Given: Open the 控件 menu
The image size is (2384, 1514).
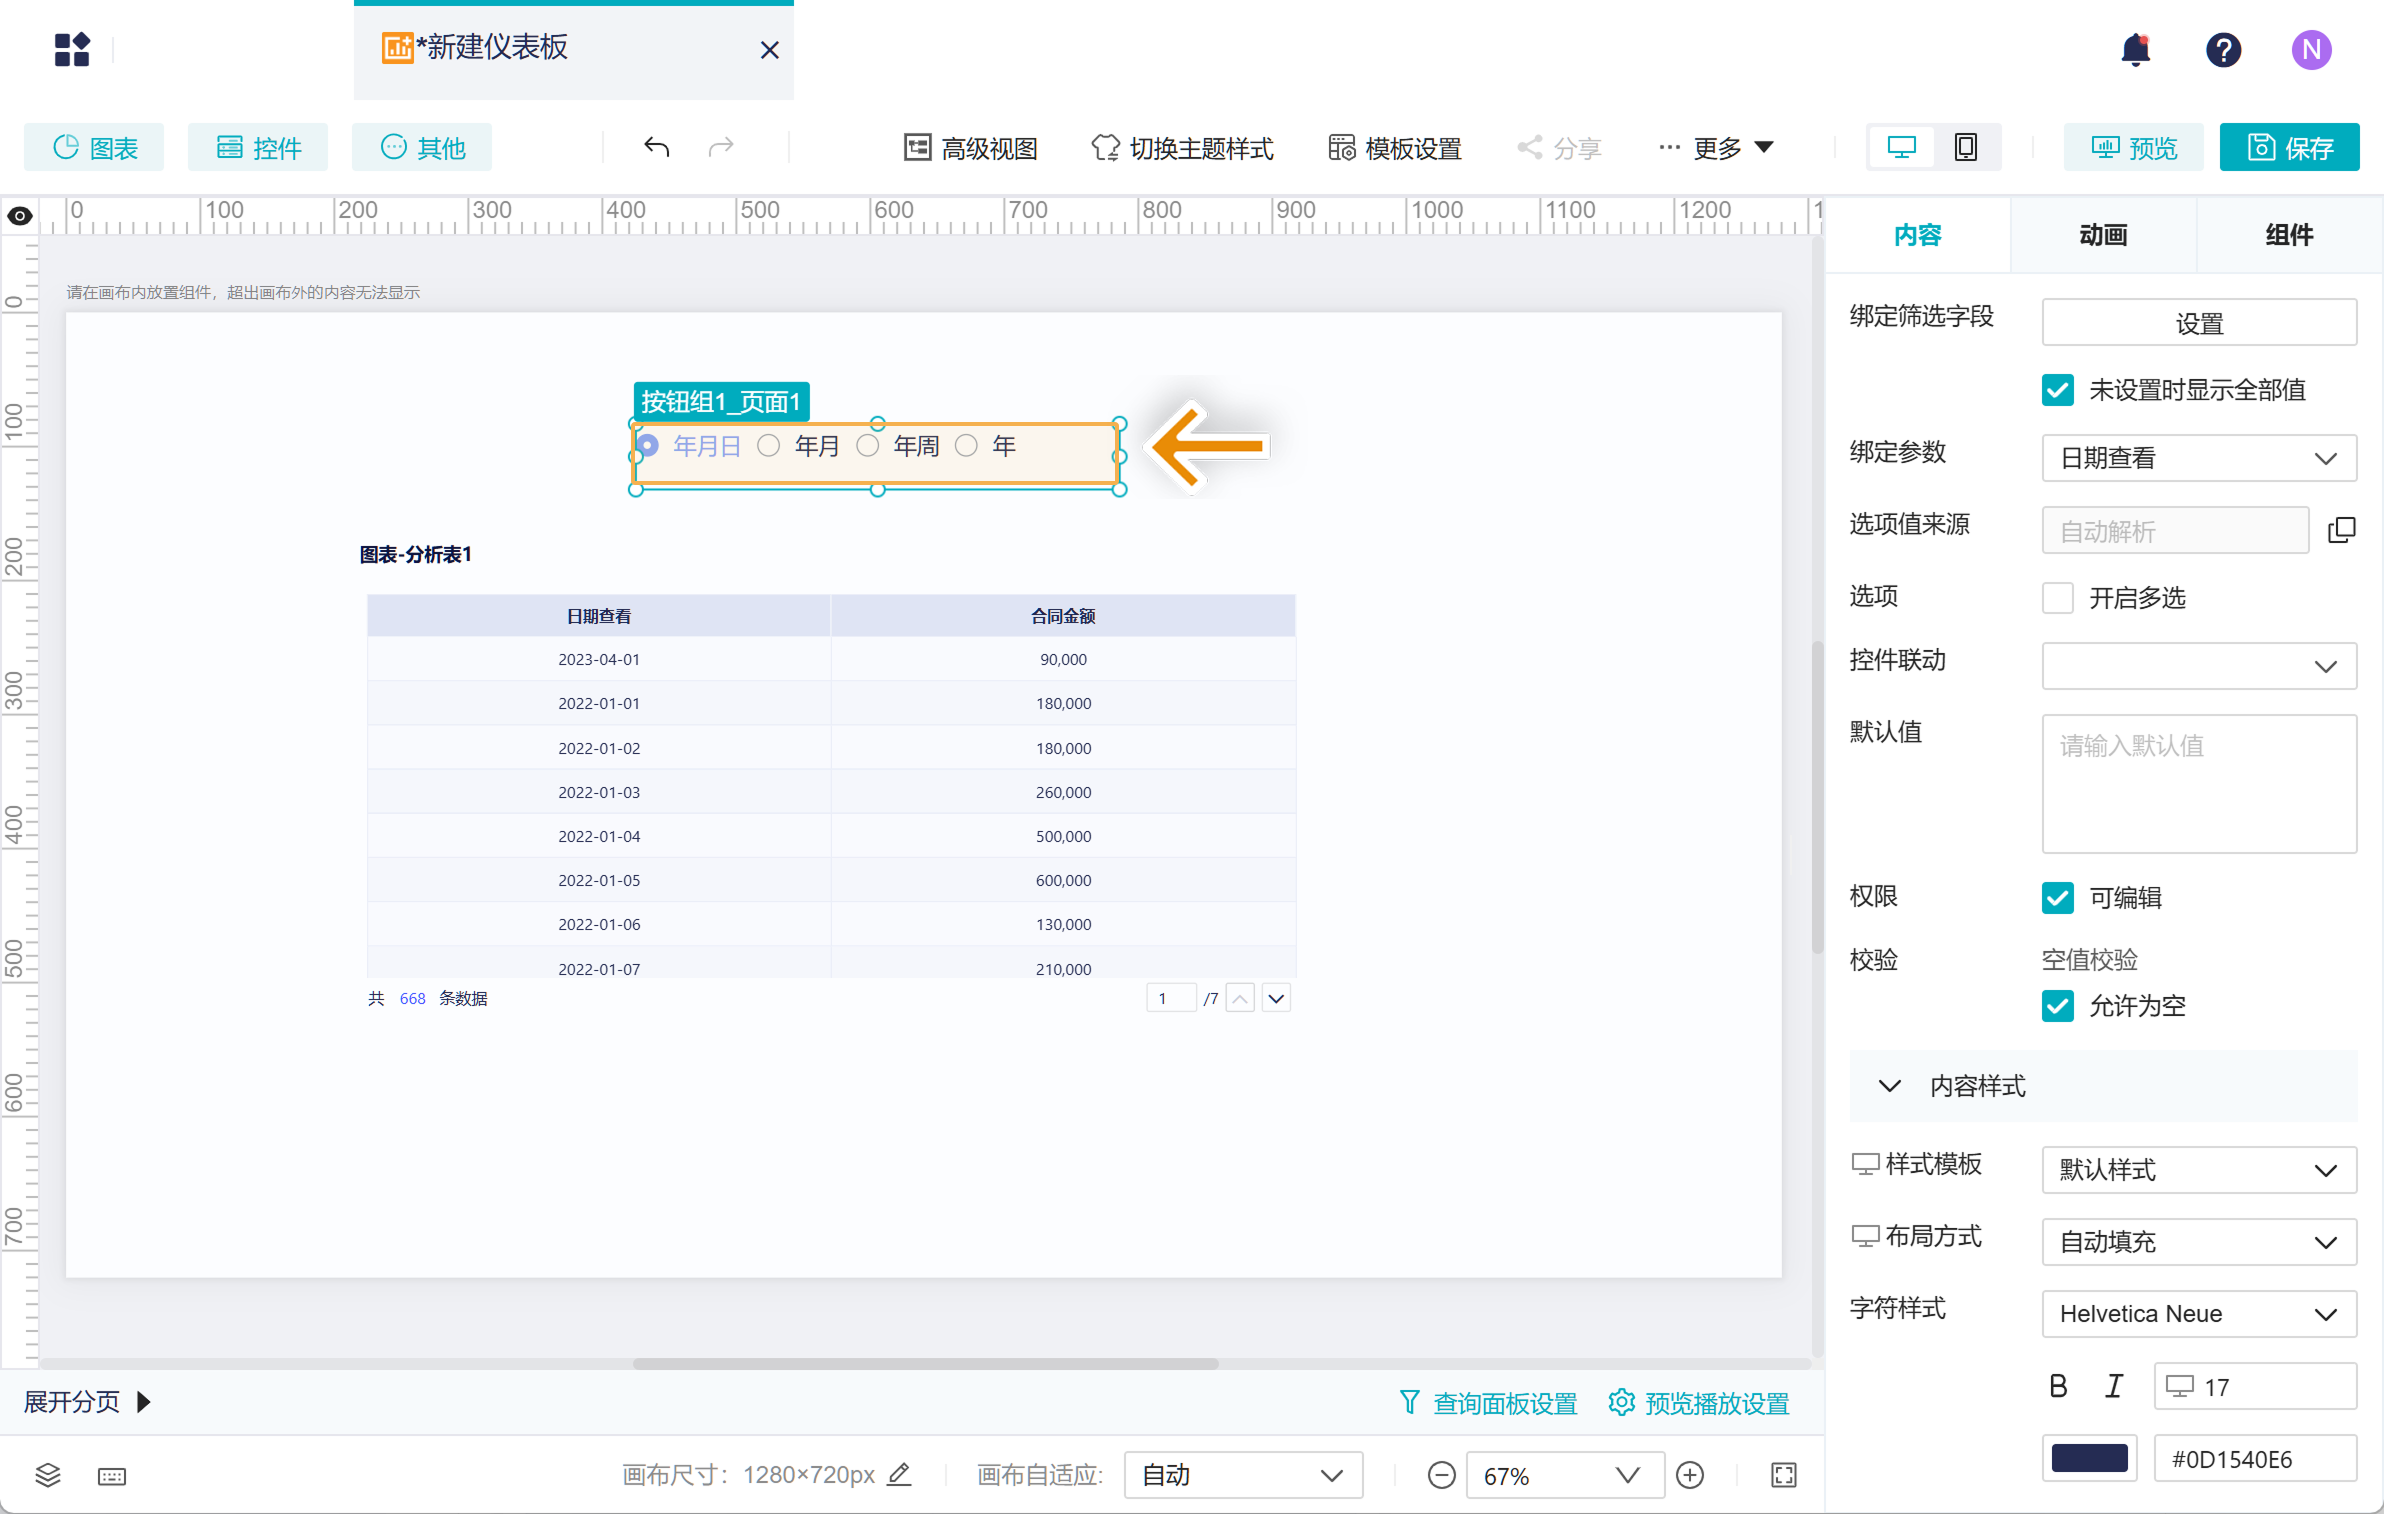Looking at the screenshot, I should coord(258,148).
